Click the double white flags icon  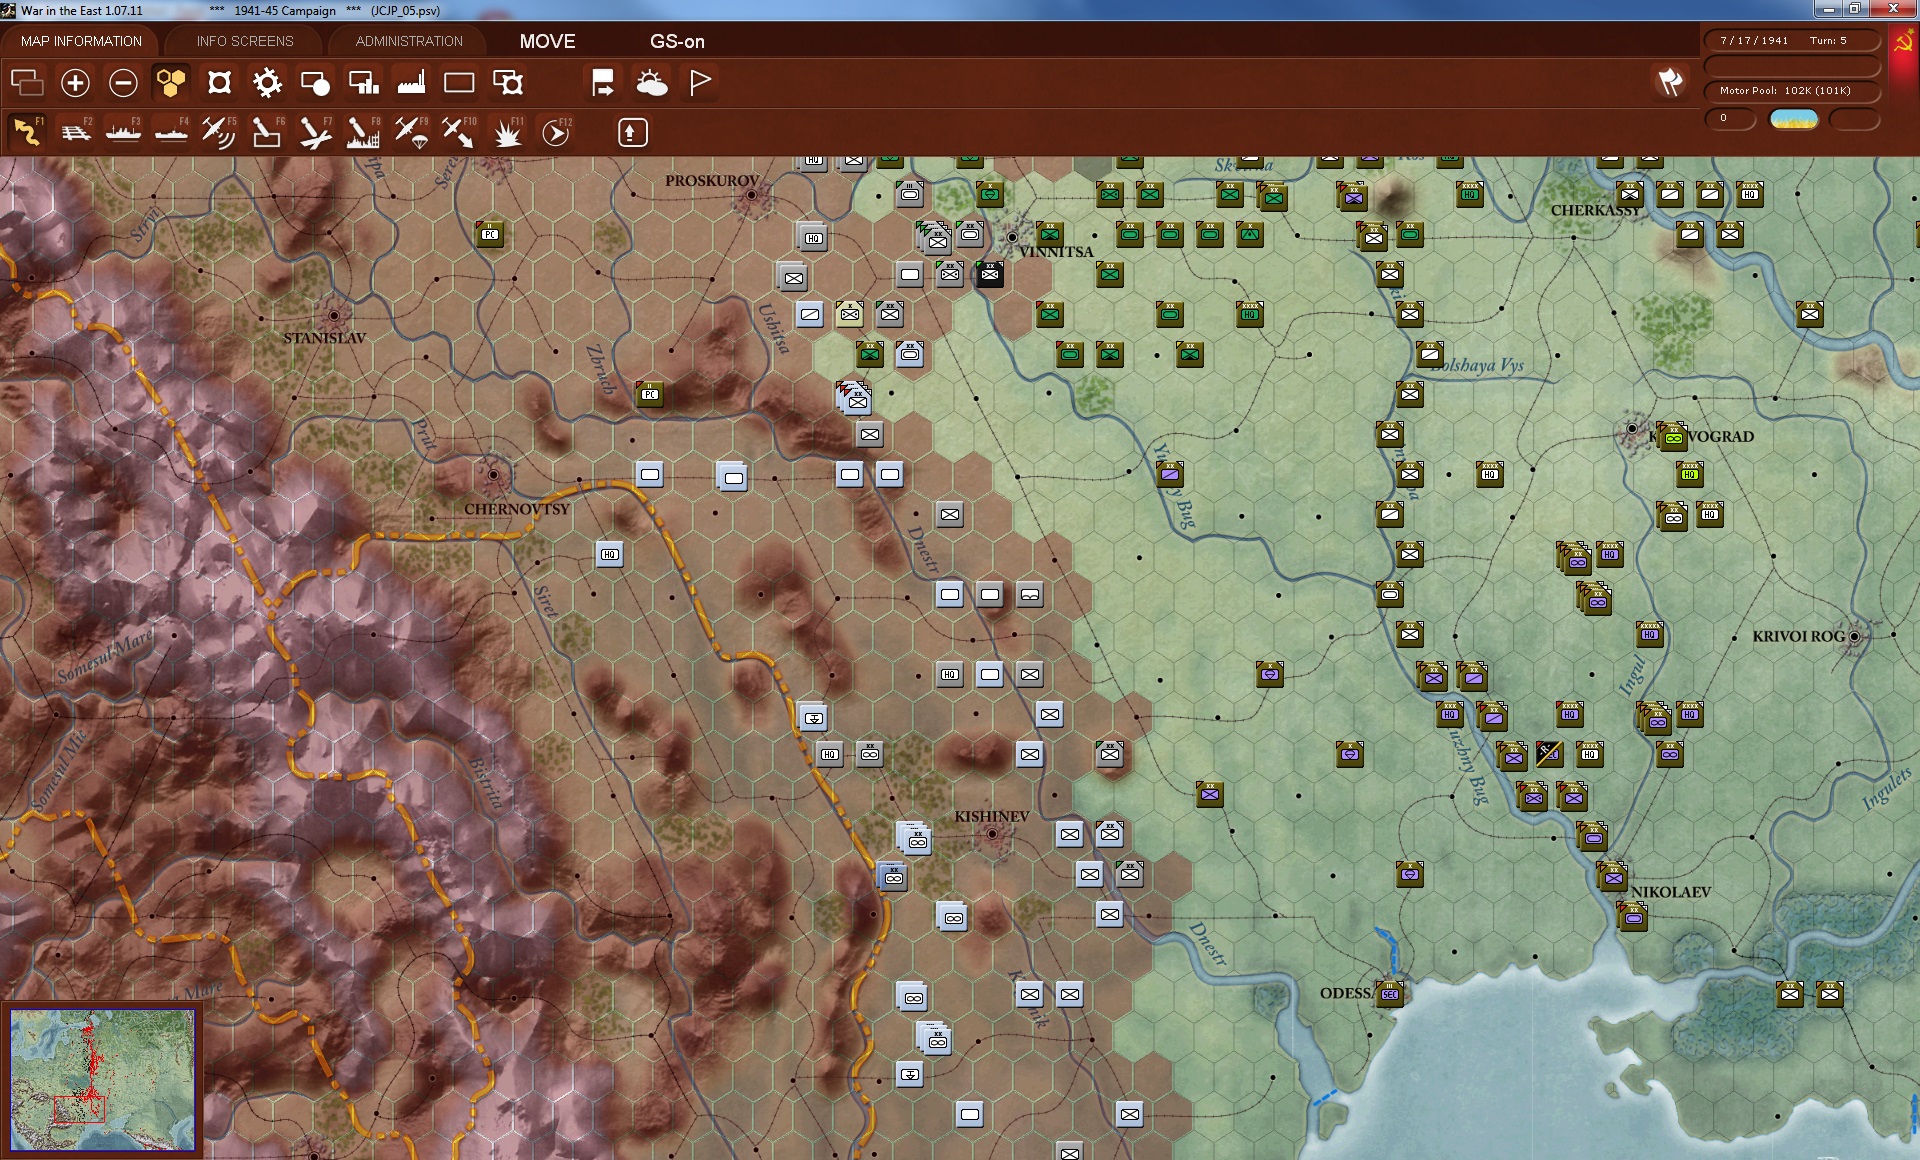click(x=1670, y=82)
